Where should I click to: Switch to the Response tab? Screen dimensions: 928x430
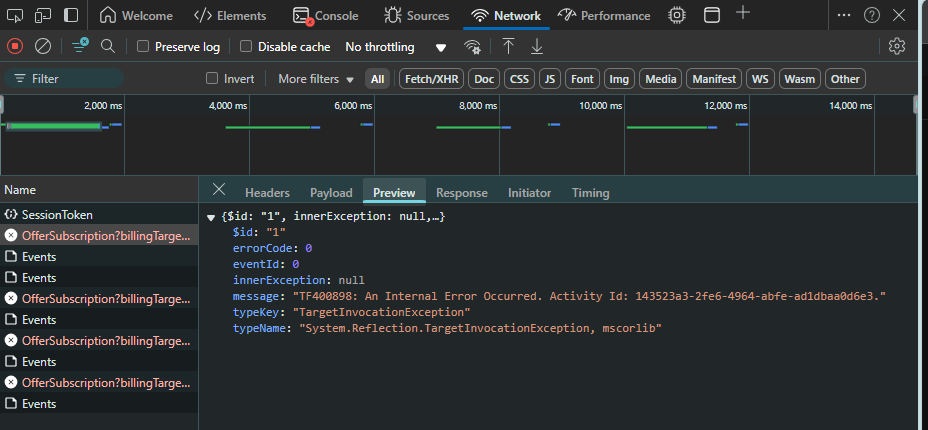pos(462,193)
